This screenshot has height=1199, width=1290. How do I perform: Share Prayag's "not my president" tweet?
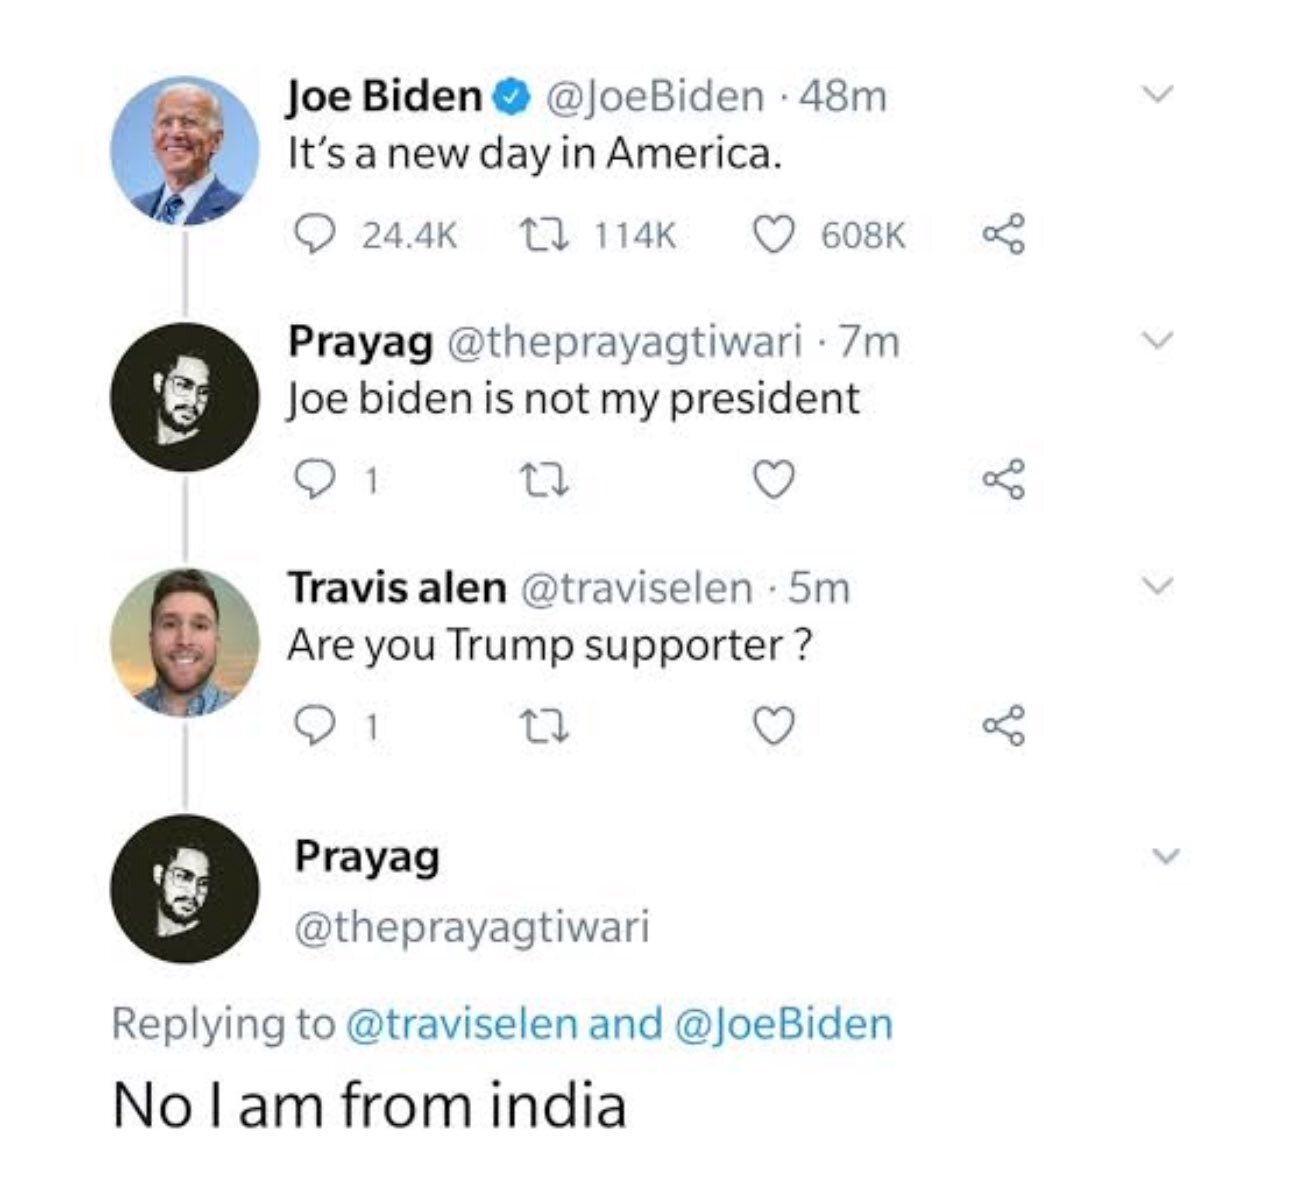pos(1003,481)
